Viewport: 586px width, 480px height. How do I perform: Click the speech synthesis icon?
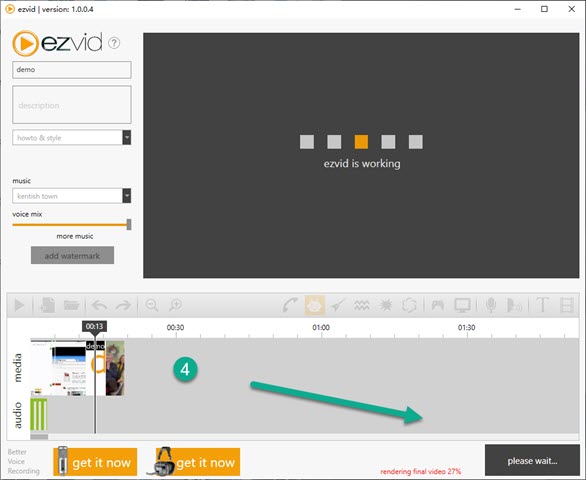515,305
